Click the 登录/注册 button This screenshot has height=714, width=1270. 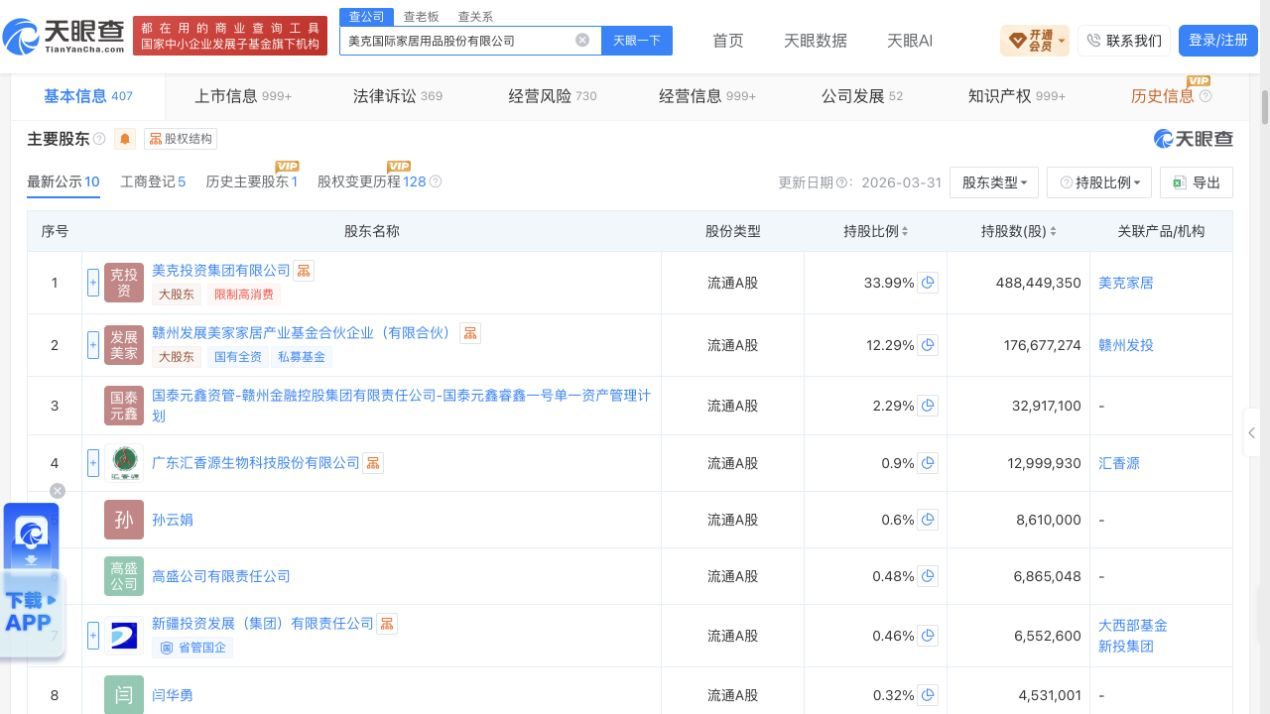(1218, 40)
